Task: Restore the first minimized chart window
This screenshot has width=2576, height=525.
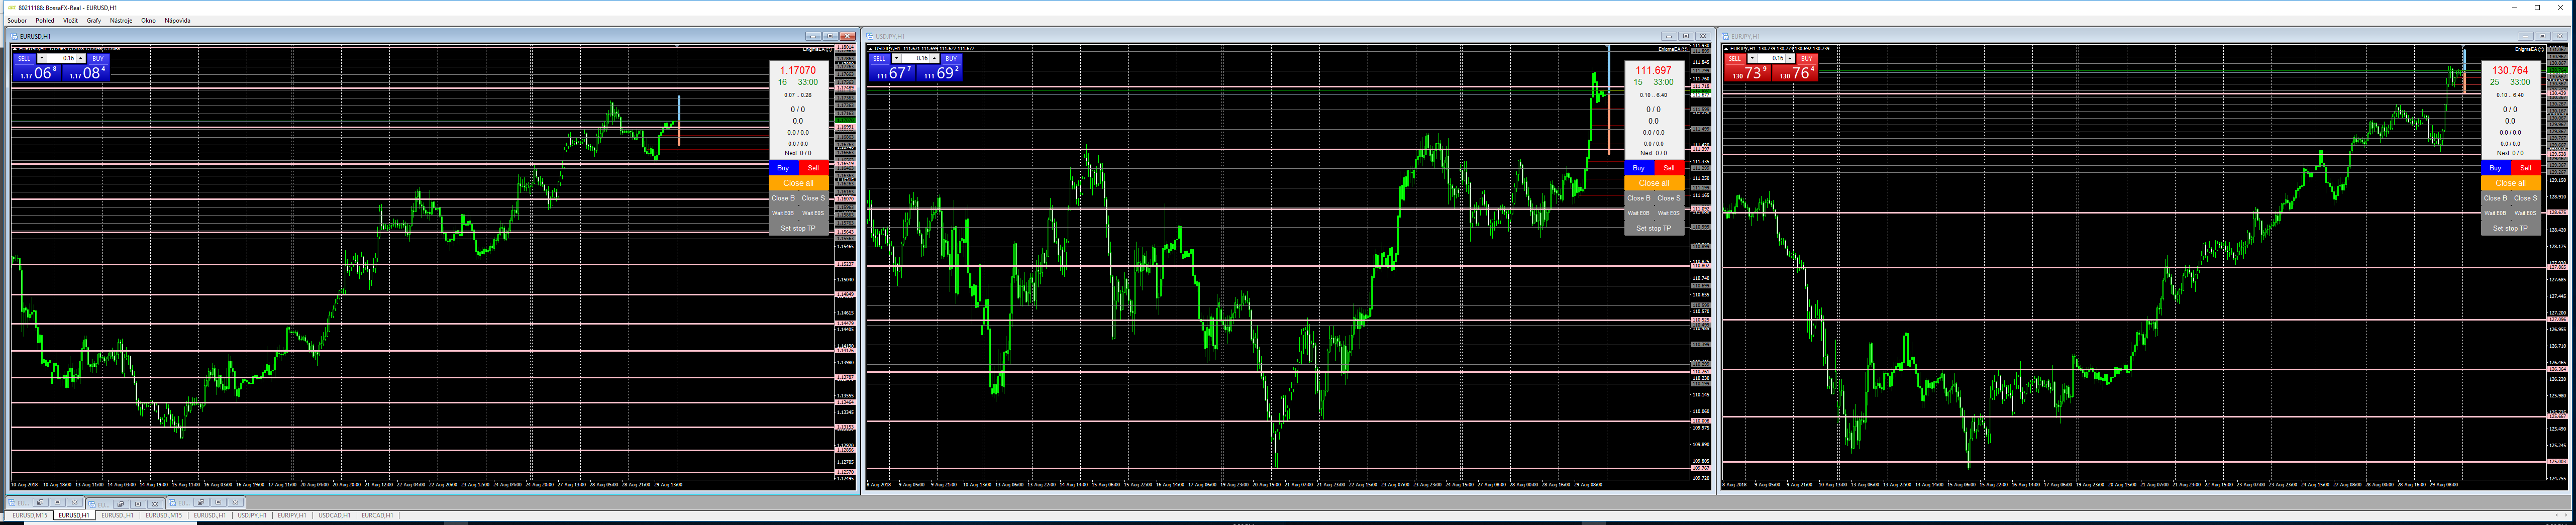Action: tap(40, 502)
